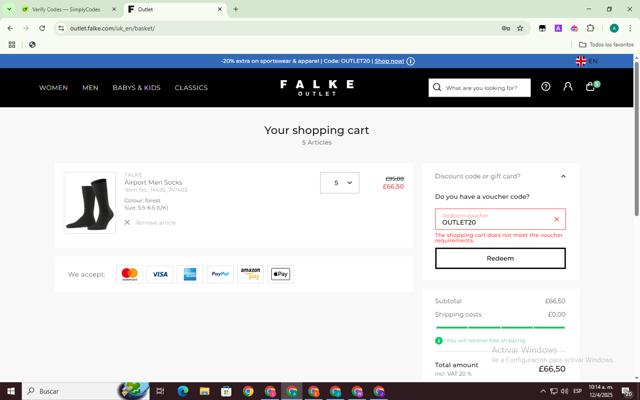The image size is (640, 400).
Task: Open the volume icon in system tray
Action: pos(564,391)
